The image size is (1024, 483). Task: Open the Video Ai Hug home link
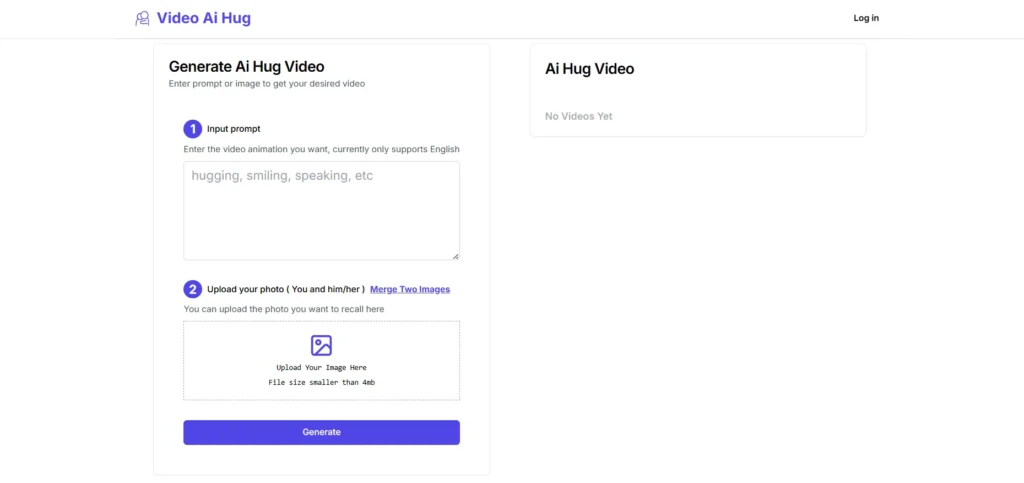click(x=193, y=18)
